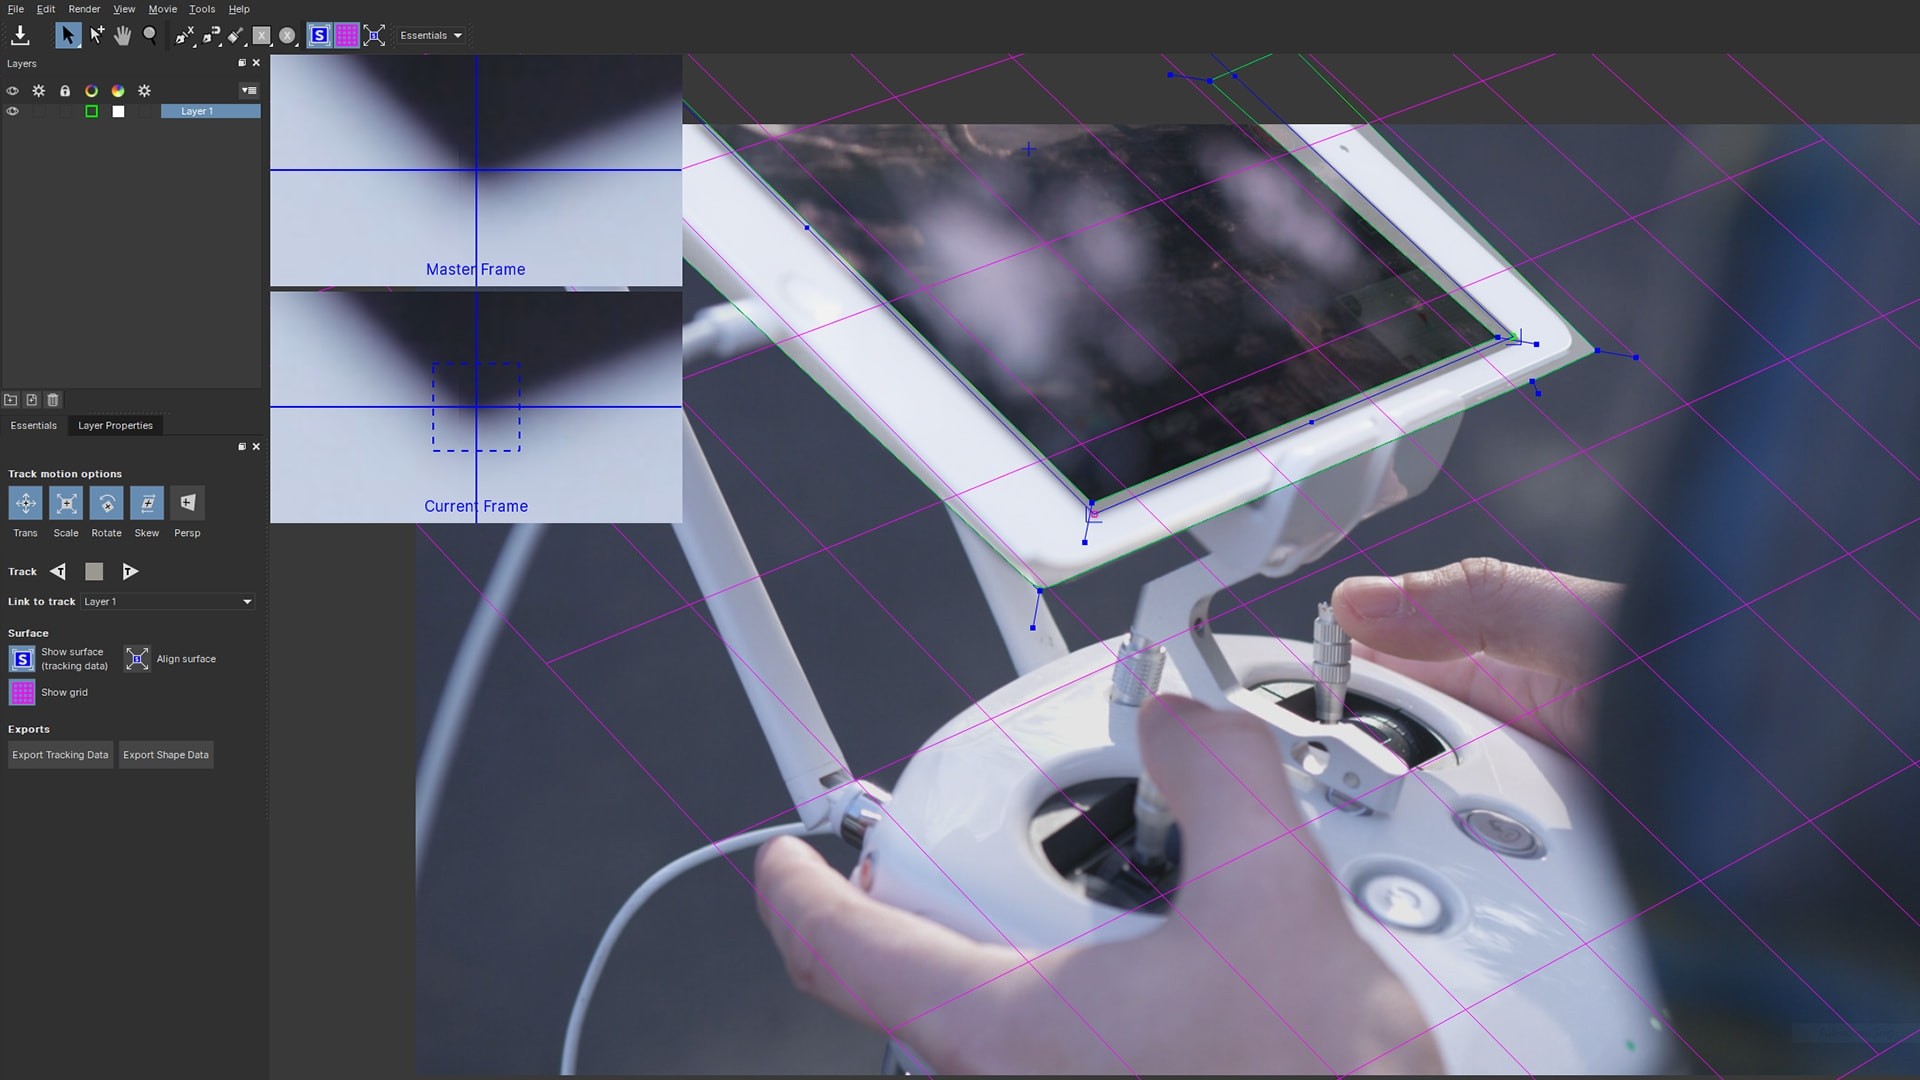Click the Align surface icon in toolbar
The width and height of the screenshot is (1920, 1080).
[374, 36]
